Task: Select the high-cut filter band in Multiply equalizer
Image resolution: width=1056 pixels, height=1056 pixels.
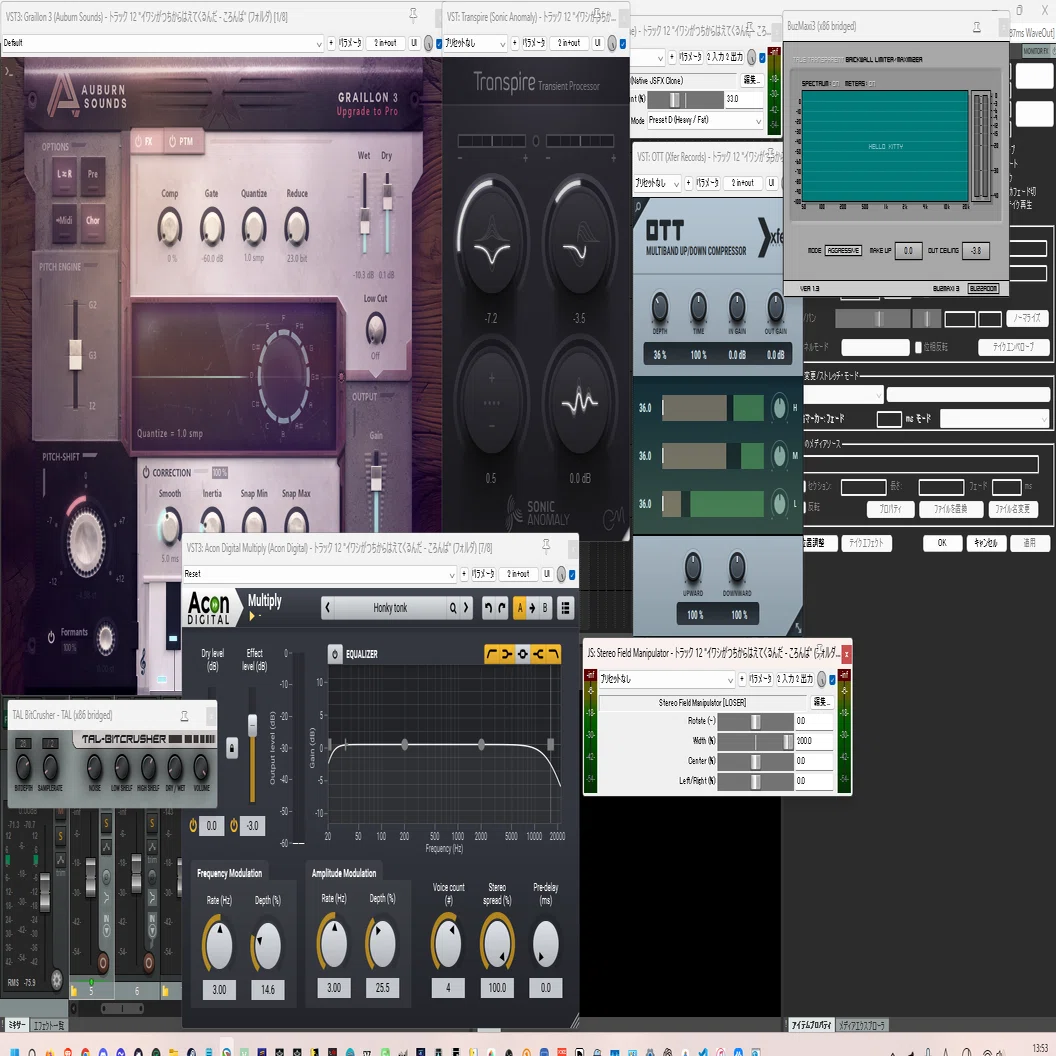Action: coord(553,654)
